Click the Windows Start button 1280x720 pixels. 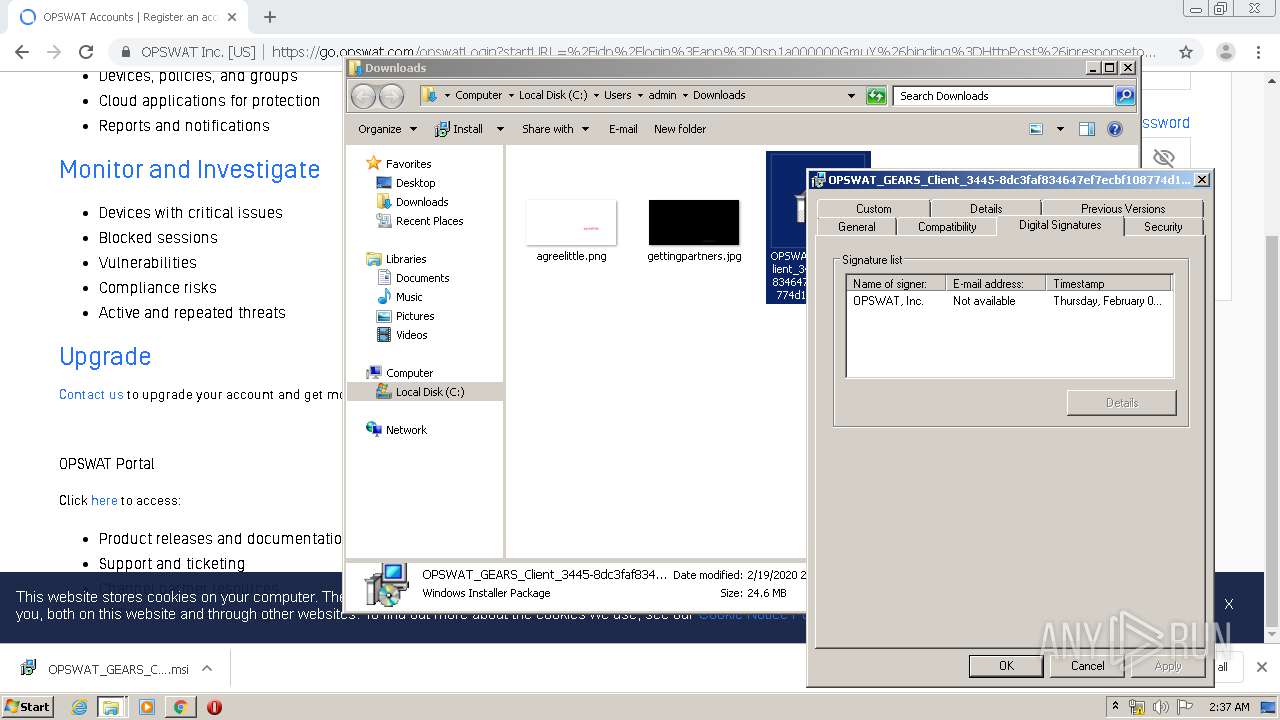point(28,707)
